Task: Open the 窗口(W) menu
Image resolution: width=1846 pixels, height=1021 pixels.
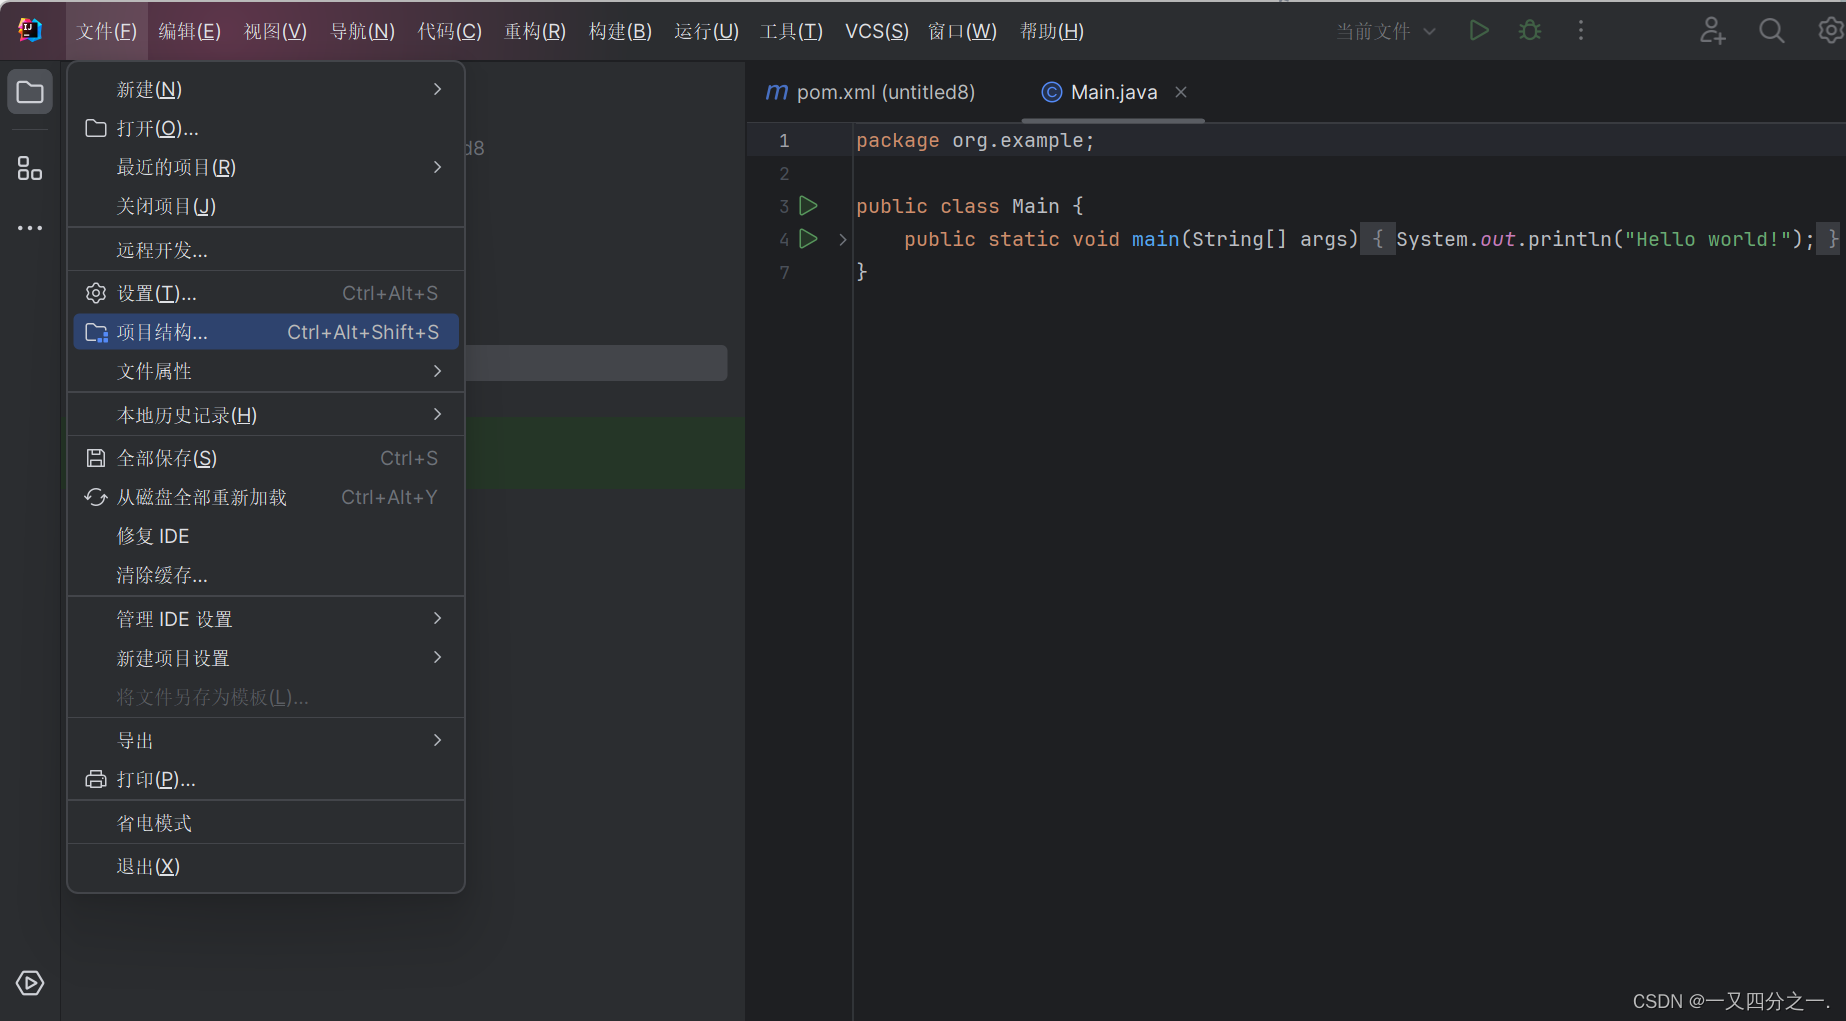Action: [962, 31]
